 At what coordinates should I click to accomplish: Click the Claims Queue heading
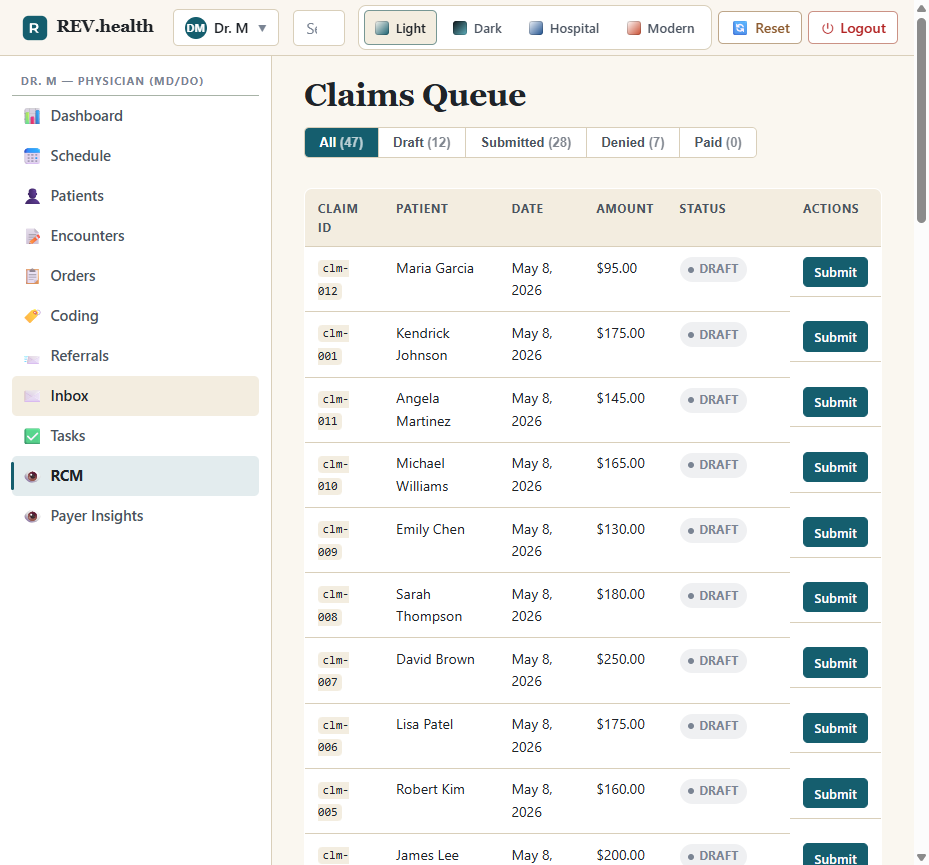pyautogui.click(x=415, y=95)
